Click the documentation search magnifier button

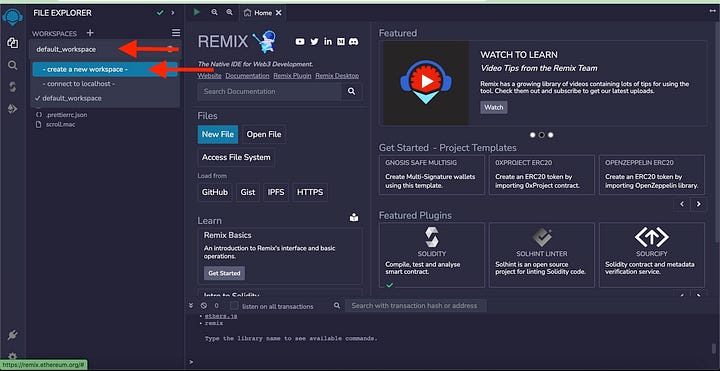point(352,91)
